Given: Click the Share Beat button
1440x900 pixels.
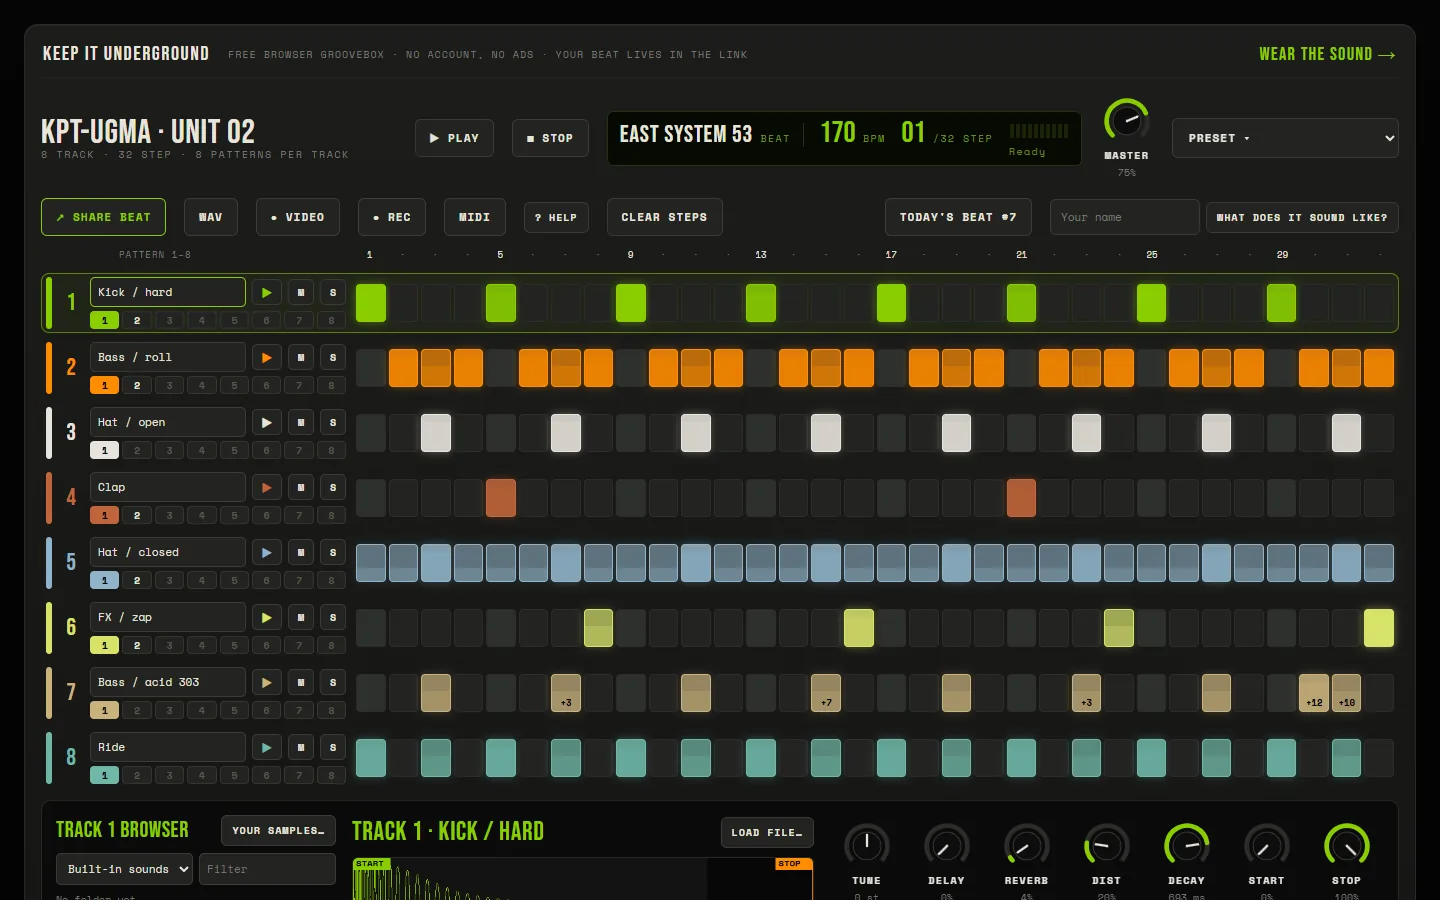Looking at the screenshot, I should (x=103, y=217).
